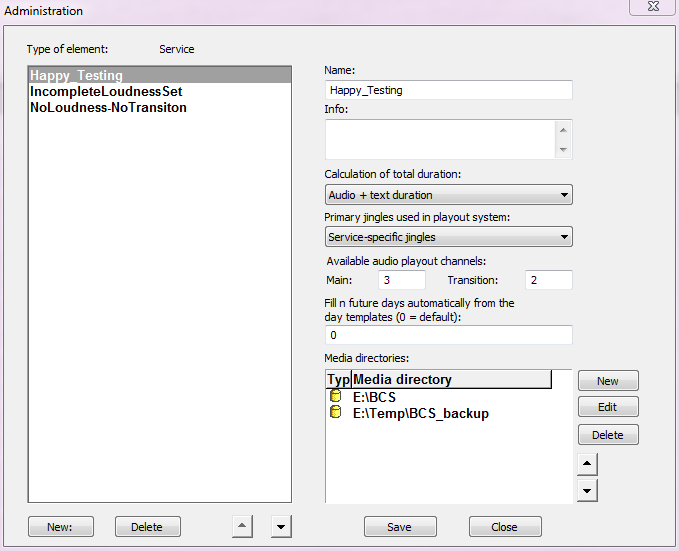Move media directory down with arrow button
The width and height of the screenshot is (679, 551).
click(x=588, y=490)
